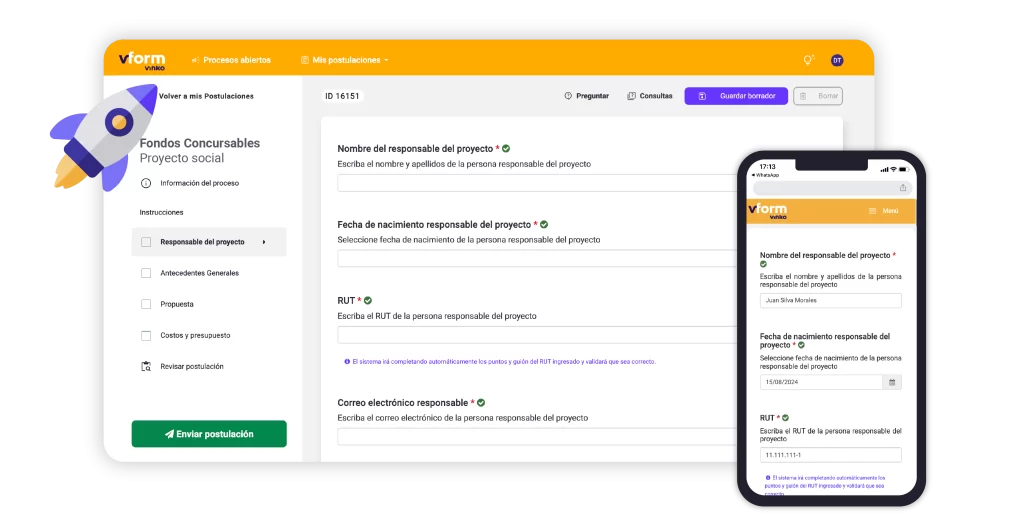Open the DT user avatar menu
The height and width of the screenshot is (529, 1024).
click(x=837, y=60)
